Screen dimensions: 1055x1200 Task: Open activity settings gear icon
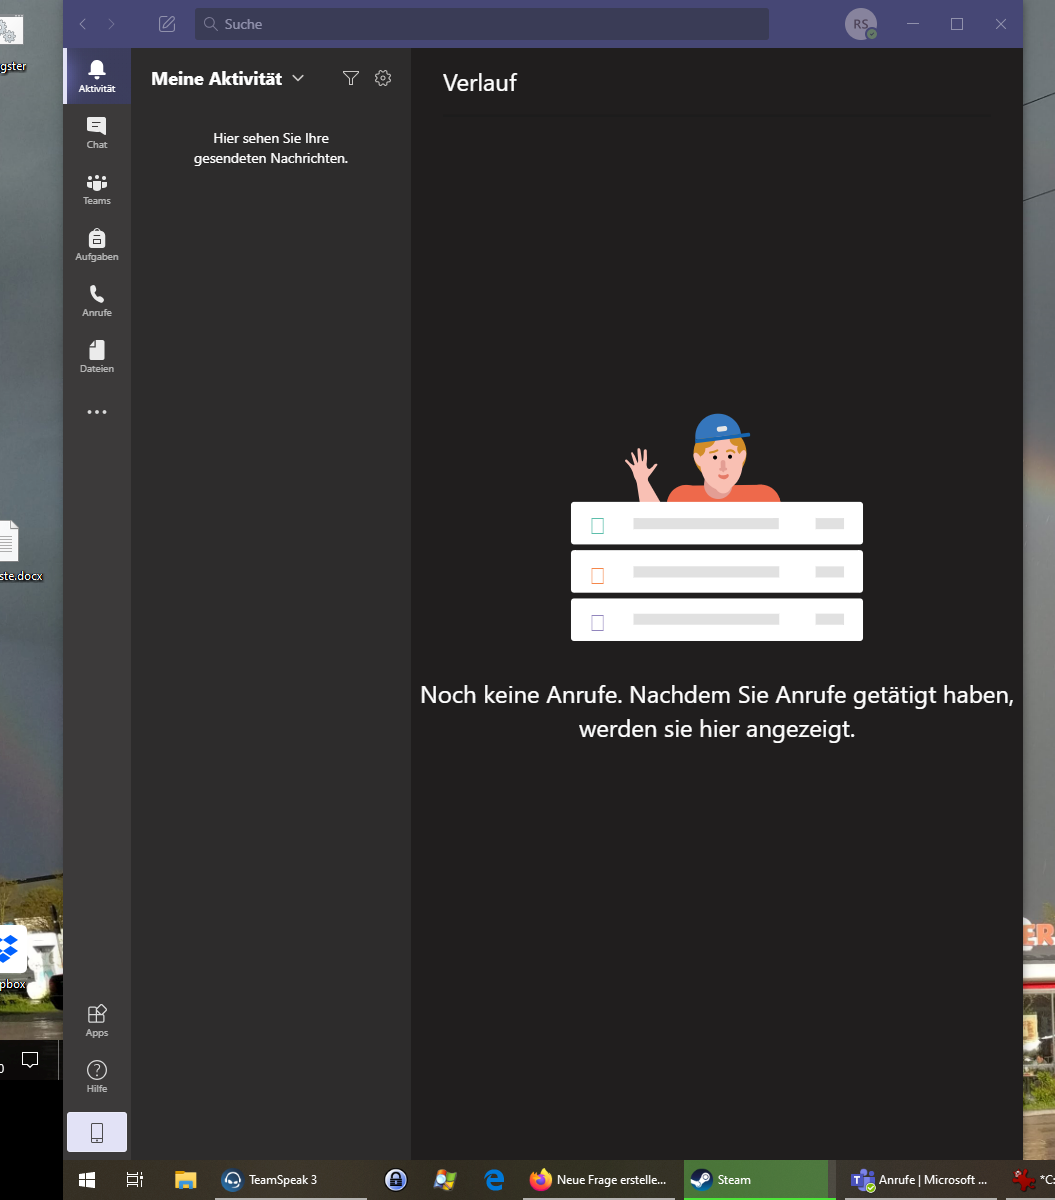pyautogui.click(x=383, y=78)
